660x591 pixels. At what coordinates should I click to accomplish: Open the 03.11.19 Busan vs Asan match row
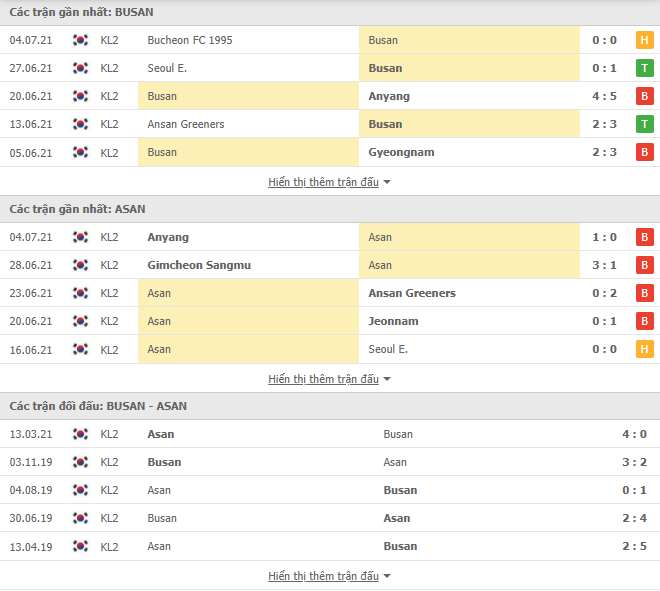click(x=330, y=462)
